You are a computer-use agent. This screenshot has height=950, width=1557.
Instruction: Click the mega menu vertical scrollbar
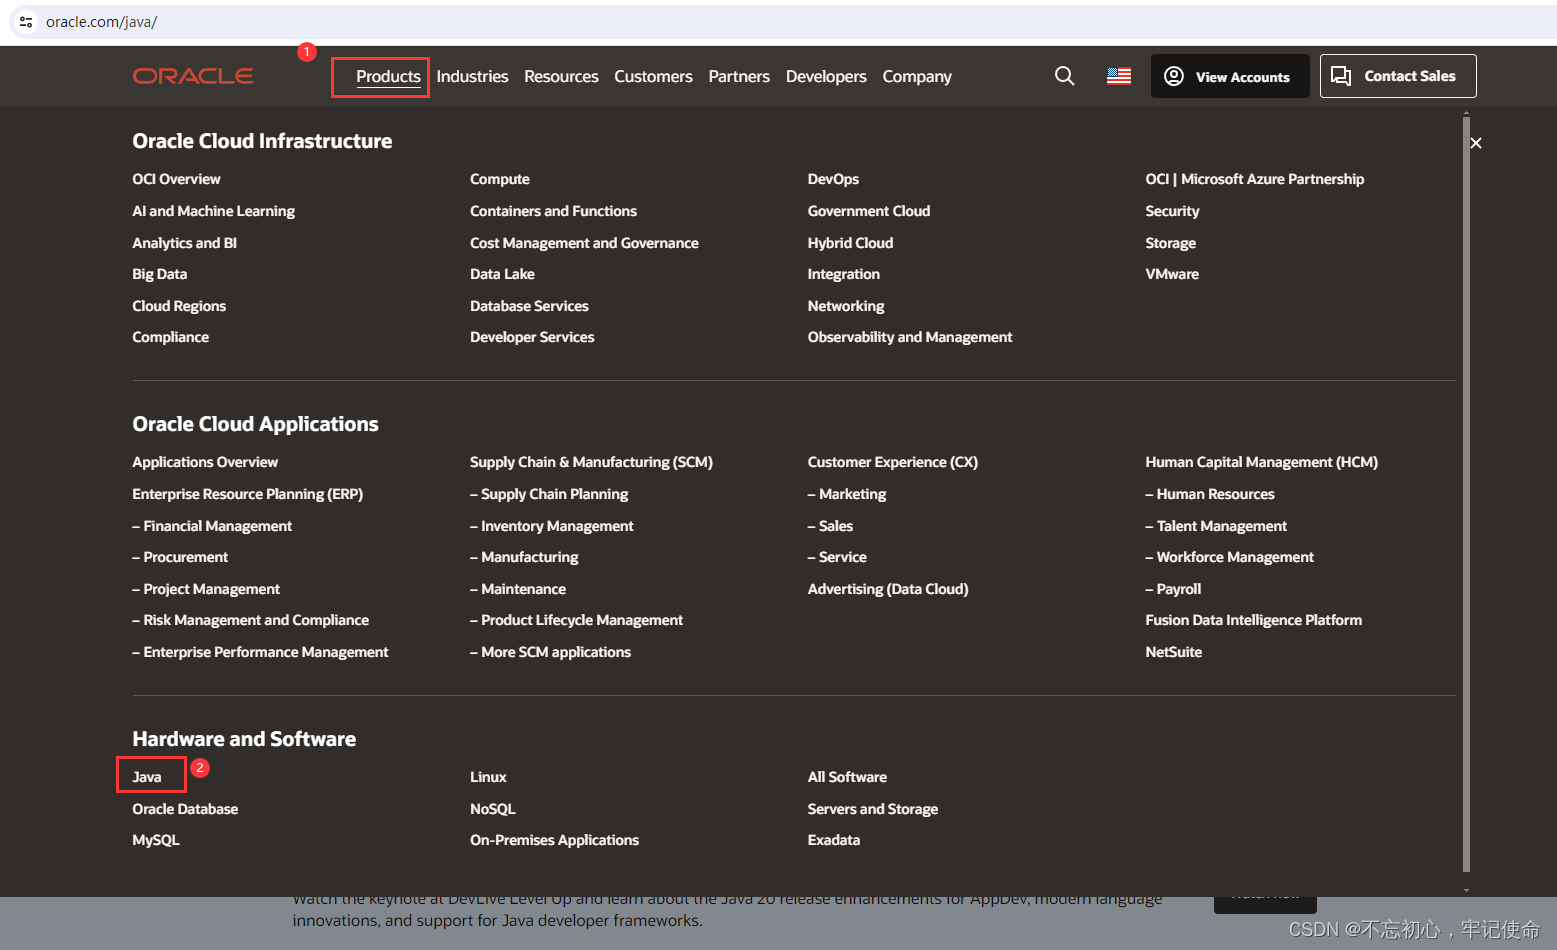pyautogui.click(x=1466, y=495)
